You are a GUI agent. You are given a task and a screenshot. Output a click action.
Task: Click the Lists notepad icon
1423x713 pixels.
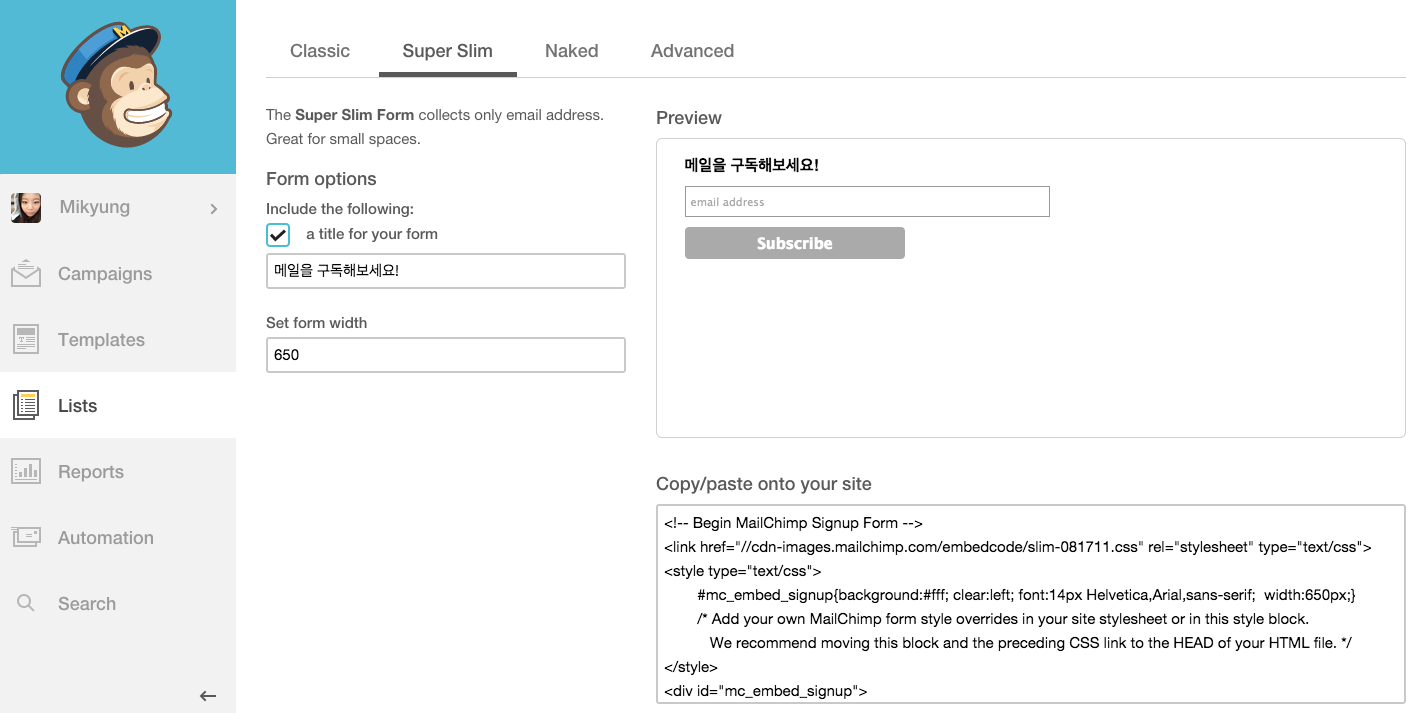pos(26,406)
